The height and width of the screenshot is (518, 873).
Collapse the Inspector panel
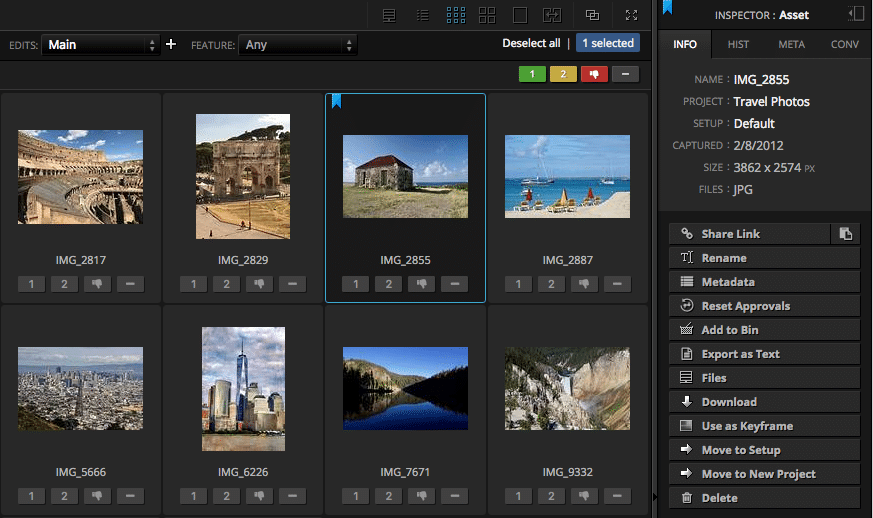tap(855, 14)
